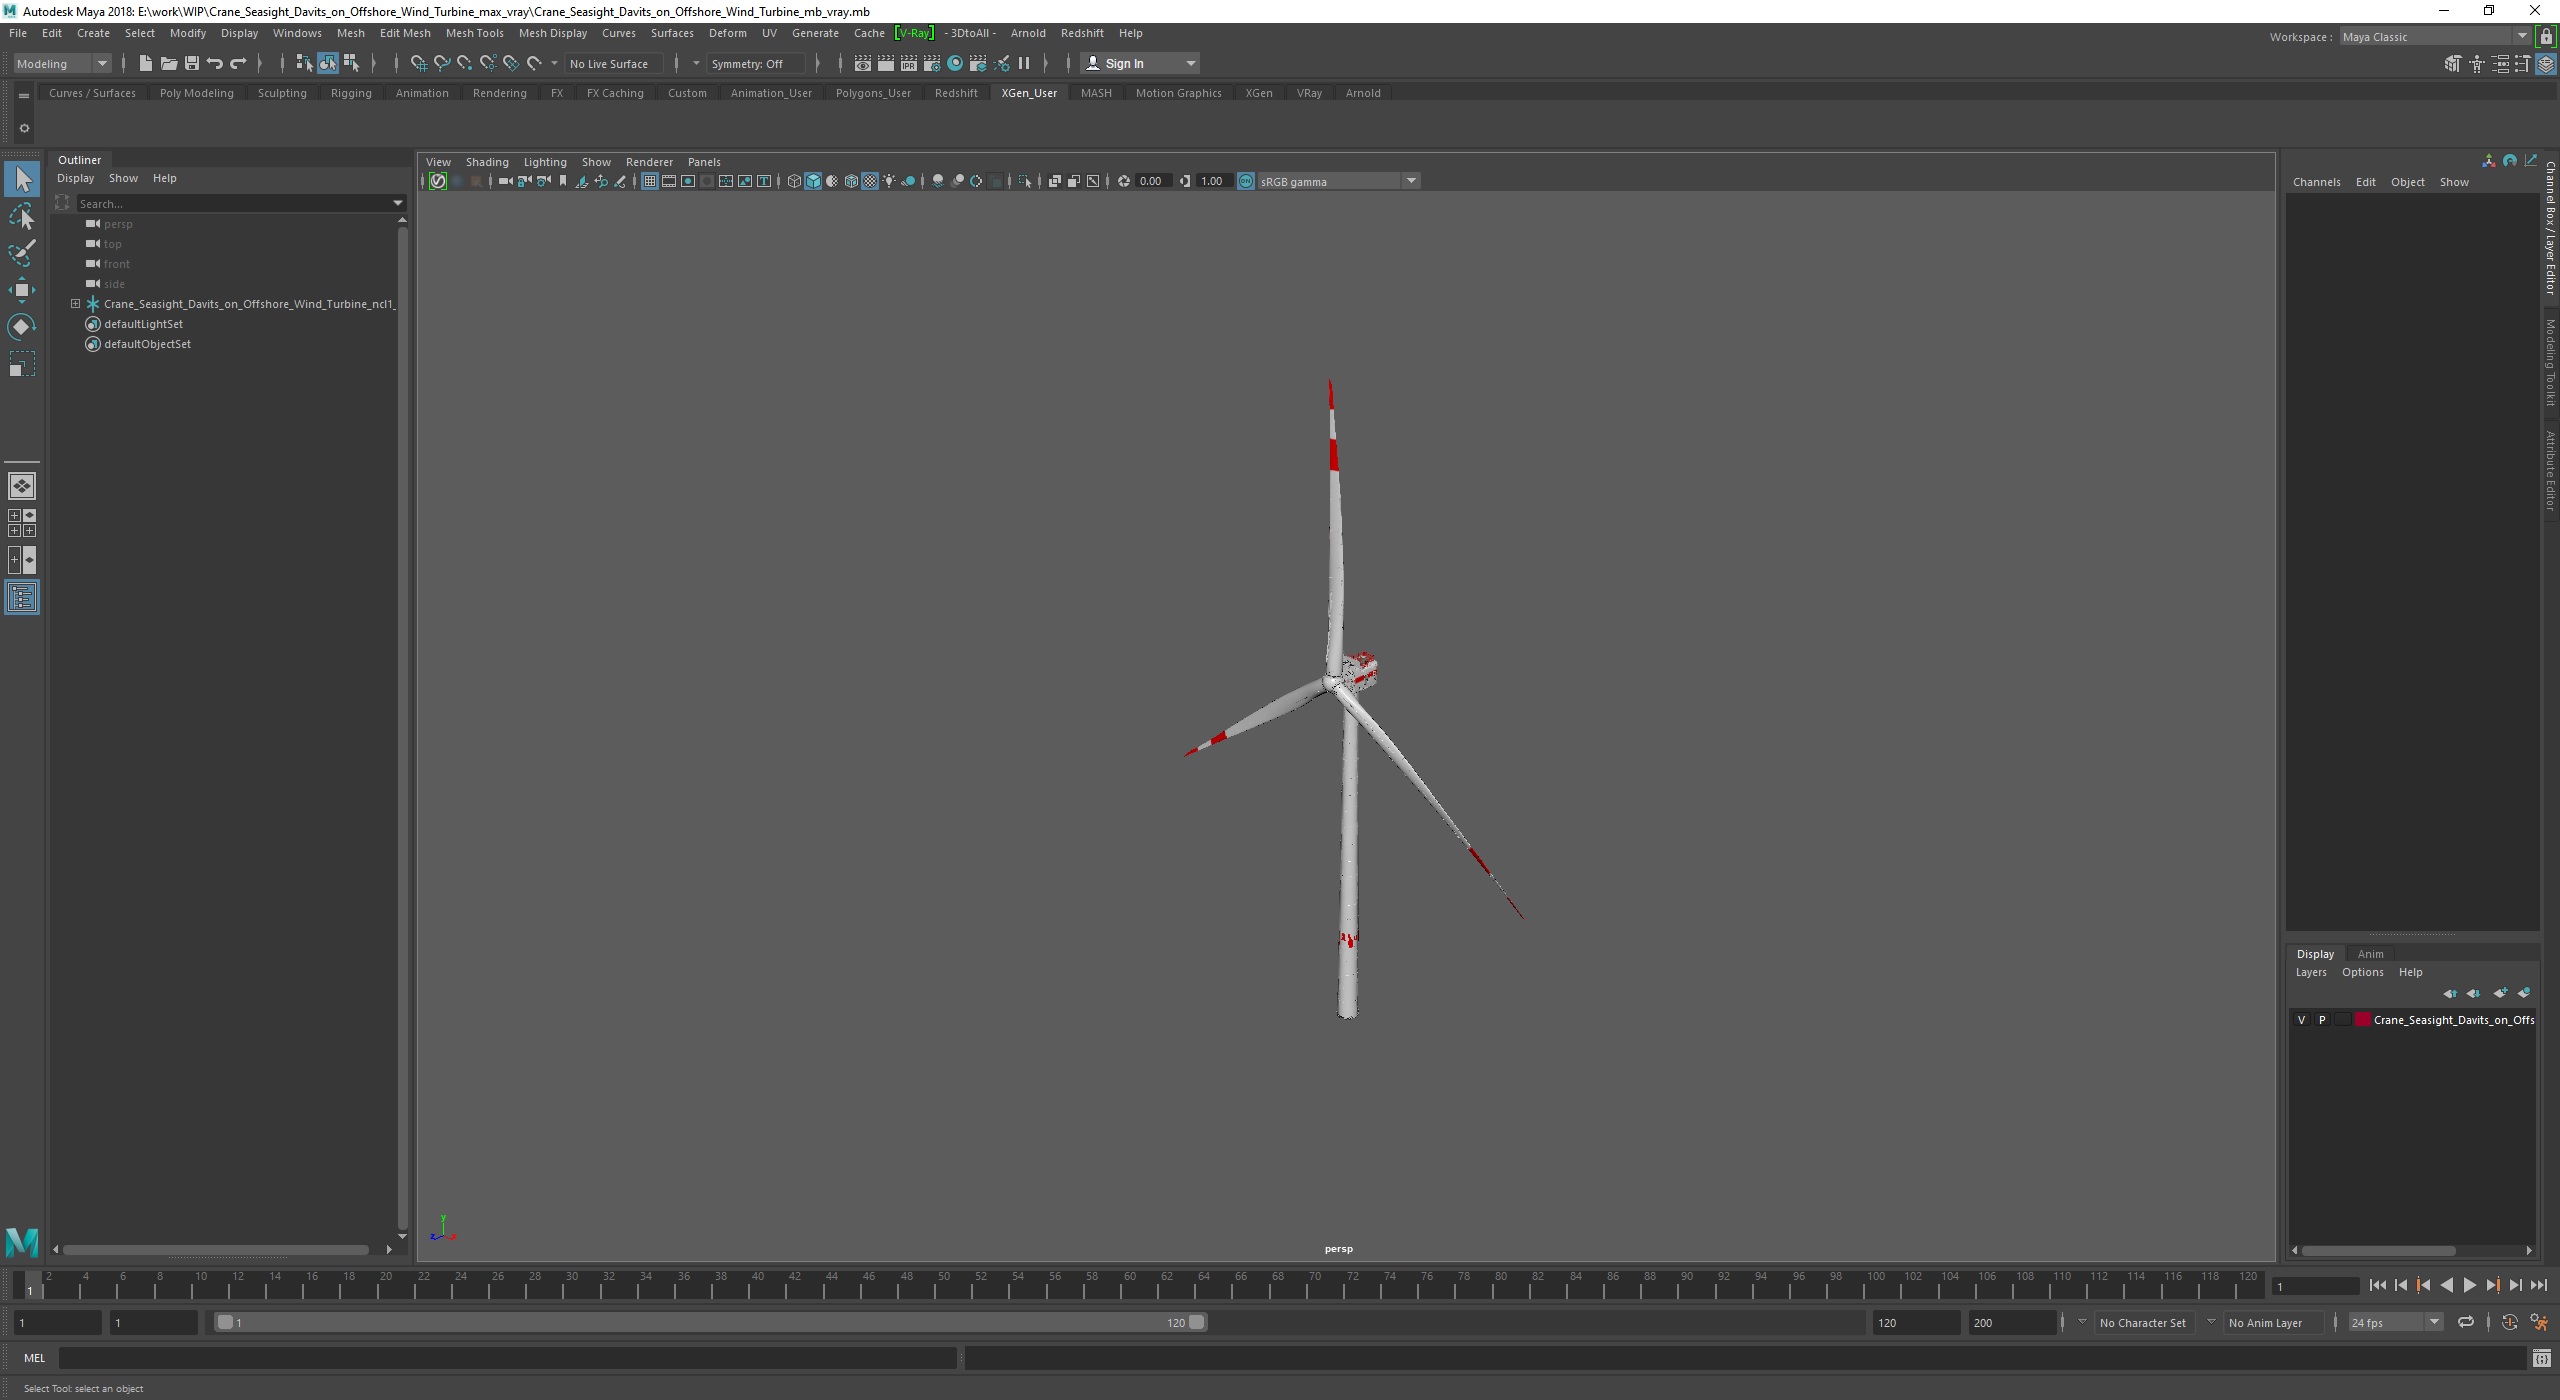This screenshot has width=2560, height=1400.
Task: Click the Save scene icon
Action: (x=192, y=63)
